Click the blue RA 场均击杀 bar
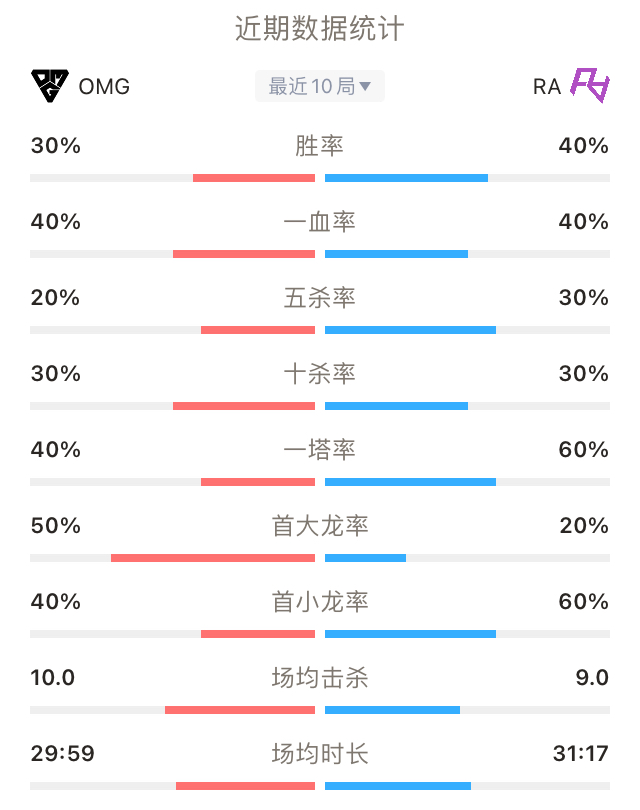Image resolution: width=640 pixels, height=810 pixels. tap(393, 710)
